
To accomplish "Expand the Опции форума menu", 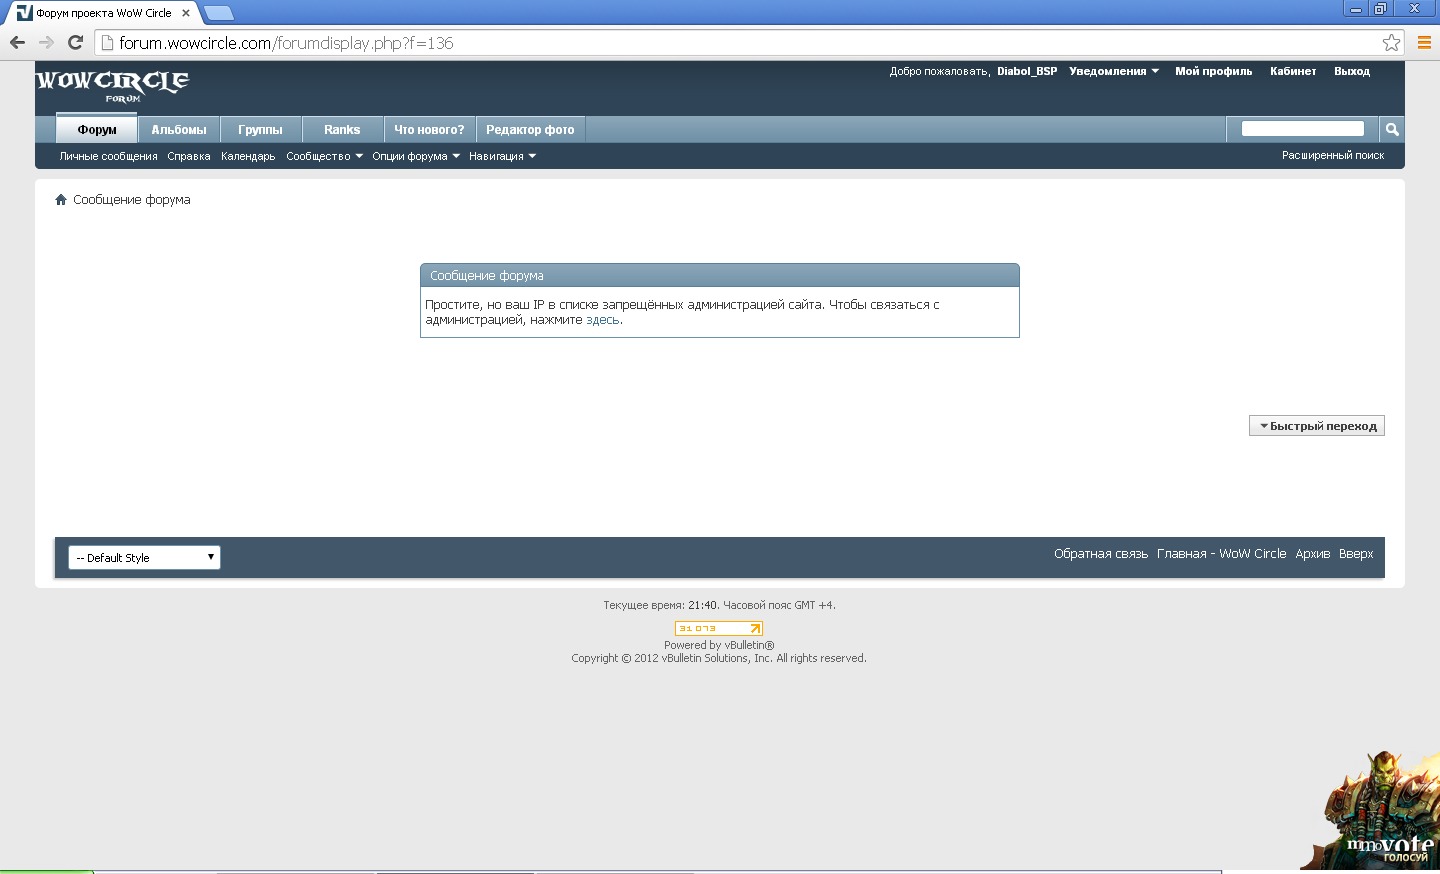I will pyautogui.click(x=416, y=156).
